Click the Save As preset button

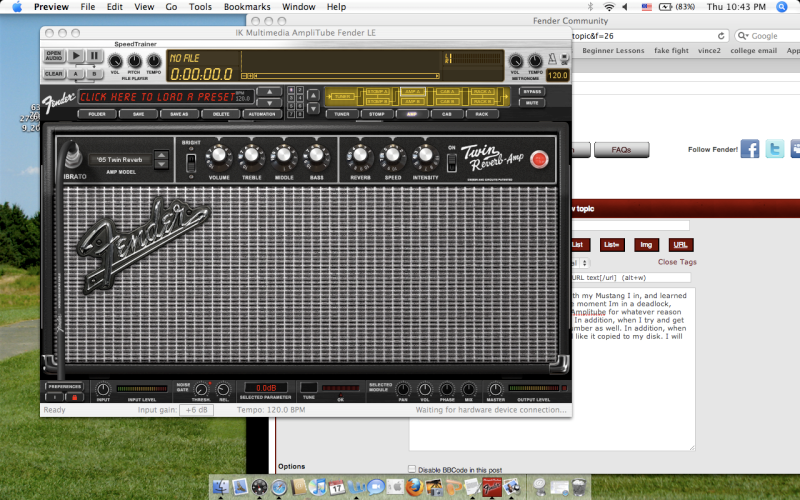point(179,114)
